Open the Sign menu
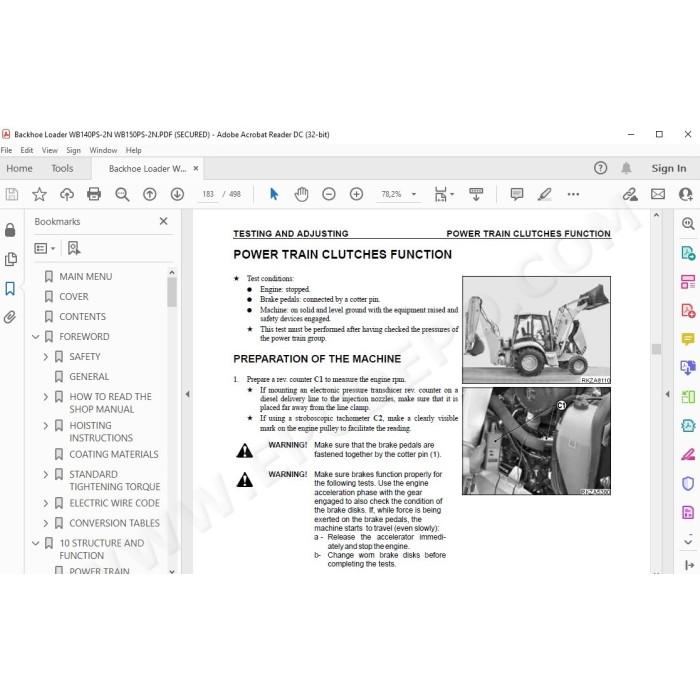This screenshot has width=700, height=700. click(73, 150)
